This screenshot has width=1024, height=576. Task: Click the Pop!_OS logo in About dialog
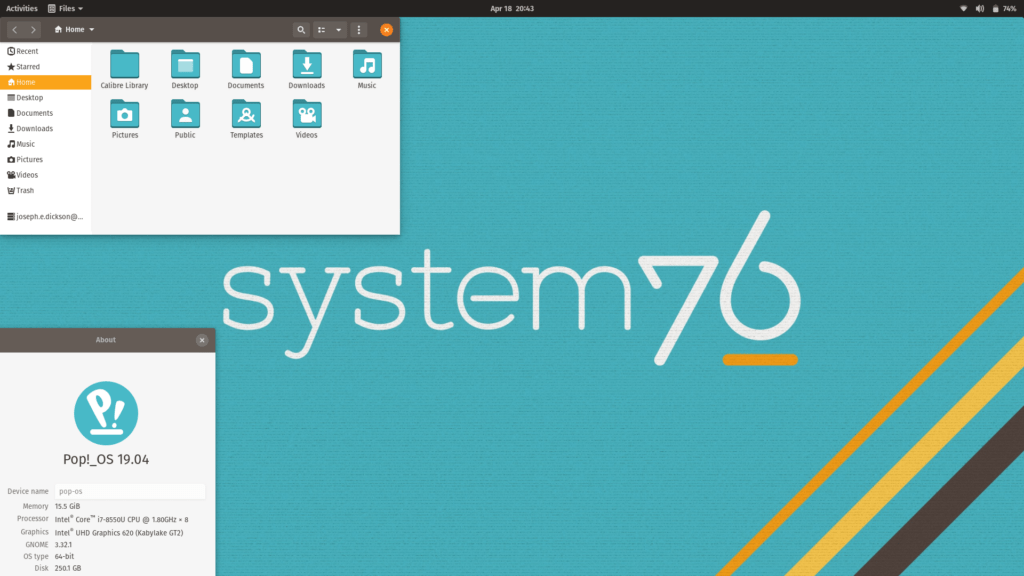[x=105, y=415]
